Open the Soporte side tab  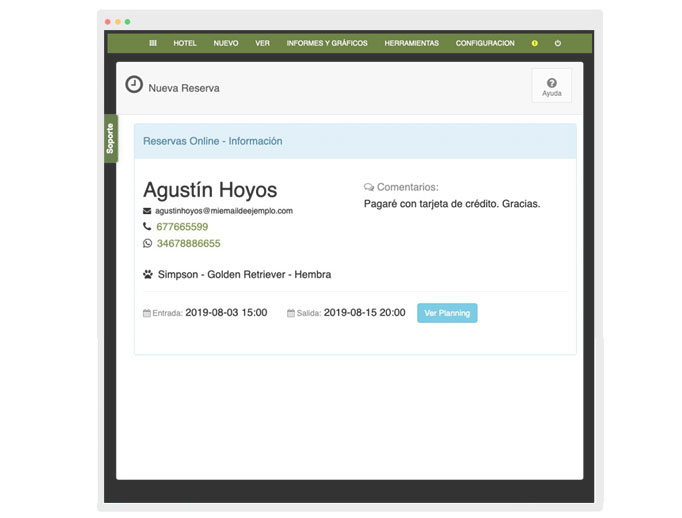click(x=110, y=139)
